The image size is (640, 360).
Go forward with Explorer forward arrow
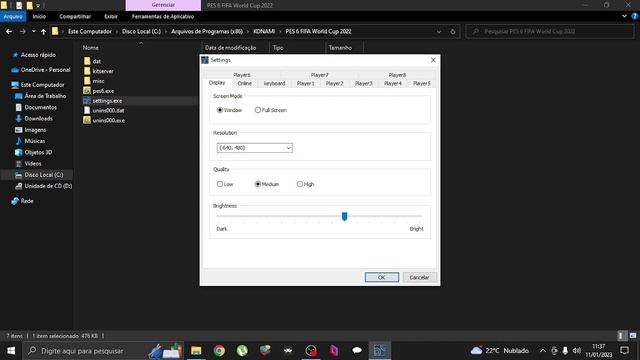(x=22, y=31)
